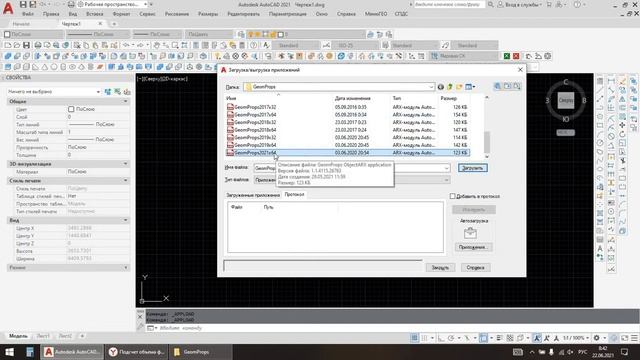Click the red X toolbar icon
This screenshot has width=640, height=360.
516,56
